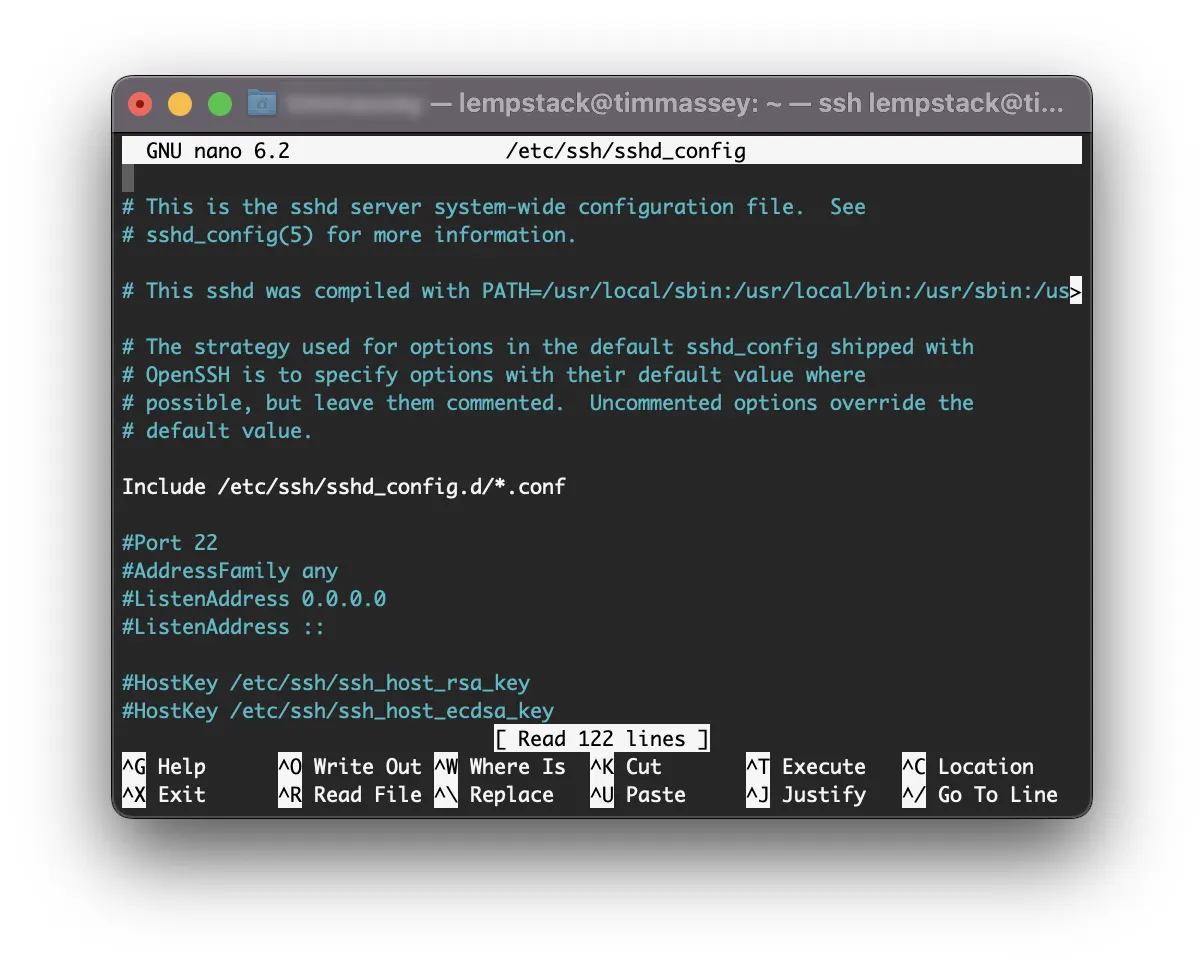Click the line starting possible, but leave them commented
The image size is (1204, 966).
click(548, 403)
